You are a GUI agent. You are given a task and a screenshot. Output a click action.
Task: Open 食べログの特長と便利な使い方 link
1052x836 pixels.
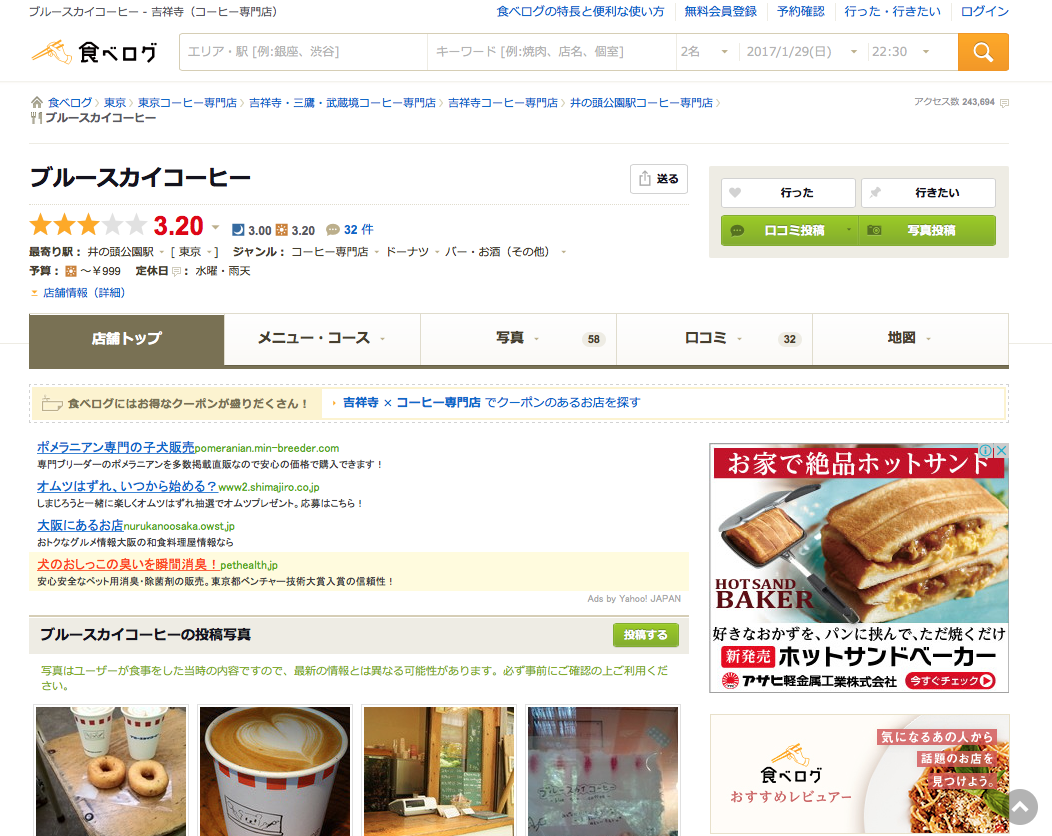[580, 11]
